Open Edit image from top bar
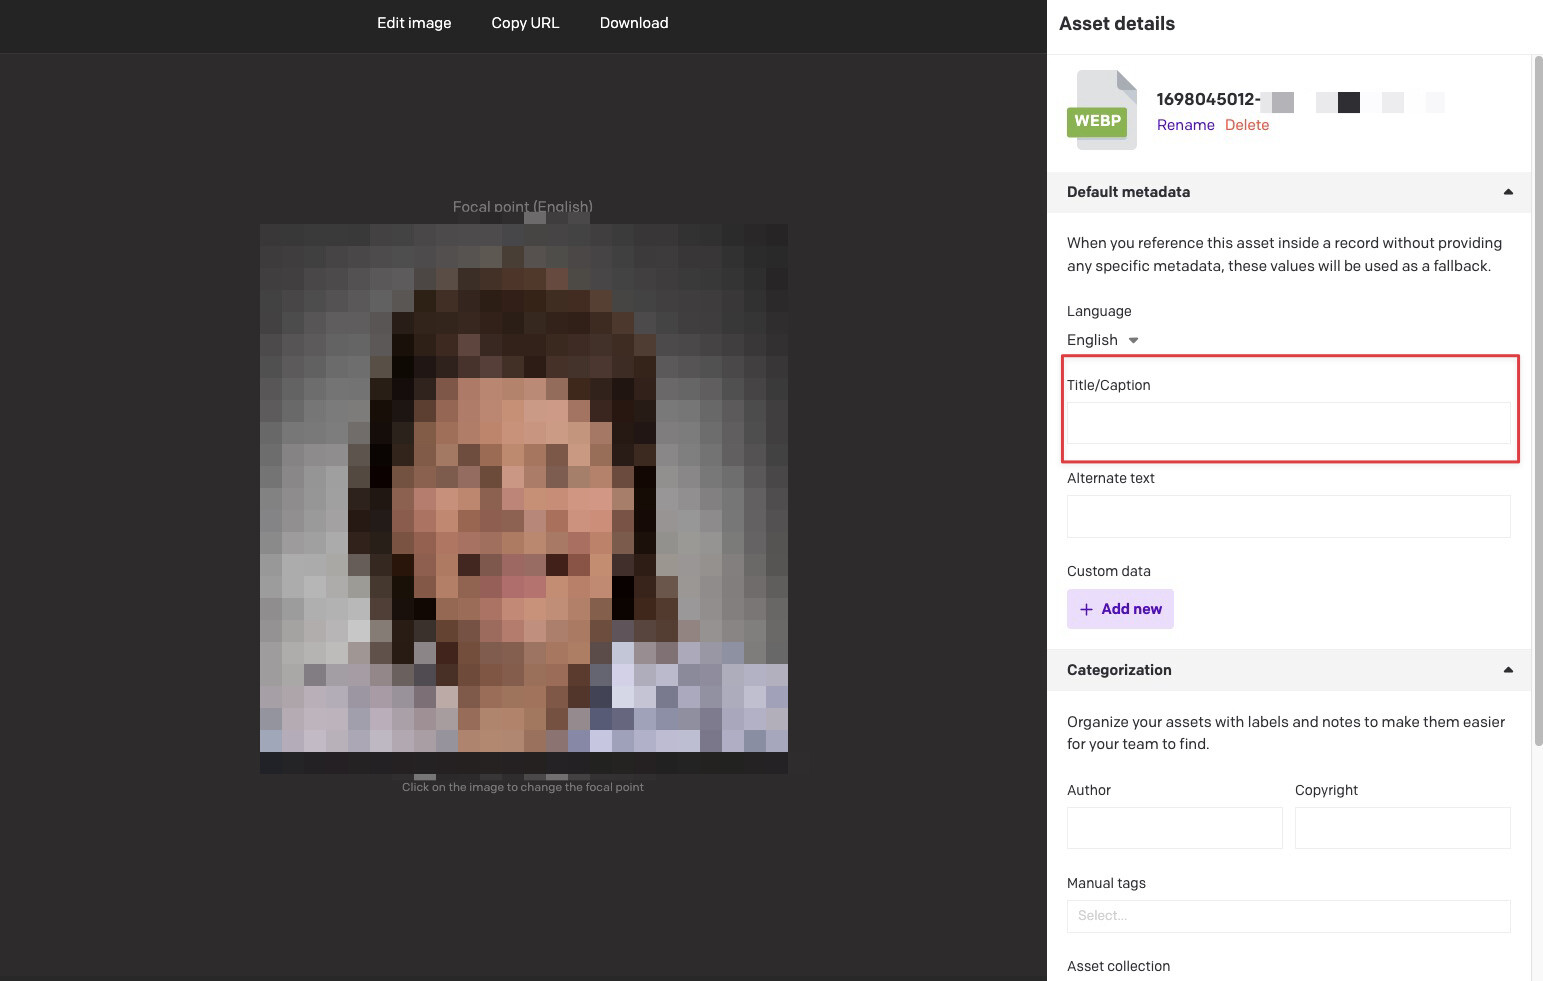 coord(414,23)
